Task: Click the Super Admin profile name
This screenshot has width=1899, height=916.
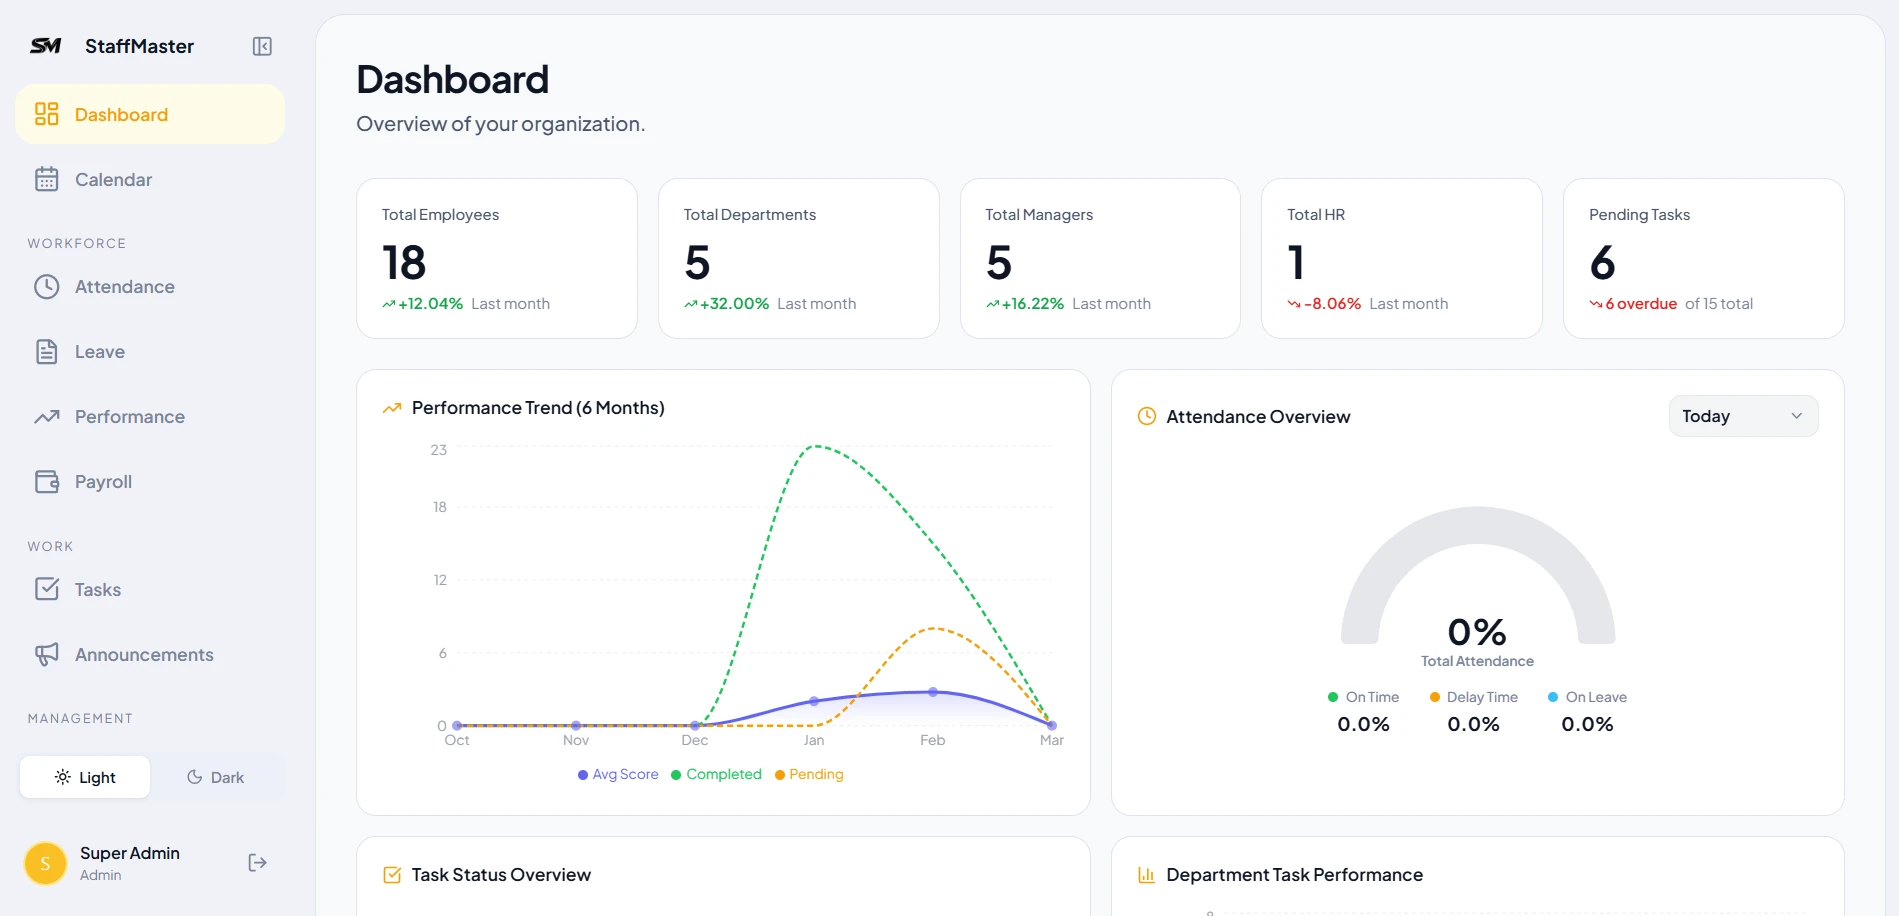Action: click(130, 853)
